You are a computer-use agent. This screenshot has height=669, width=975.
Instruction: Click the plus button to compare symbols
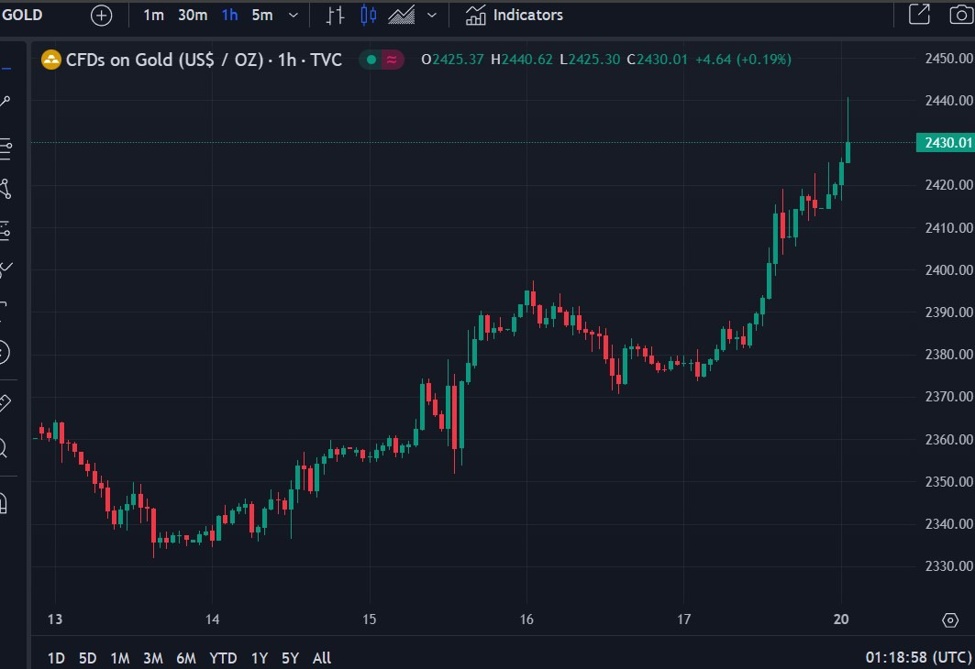click(x=99, y=15)
